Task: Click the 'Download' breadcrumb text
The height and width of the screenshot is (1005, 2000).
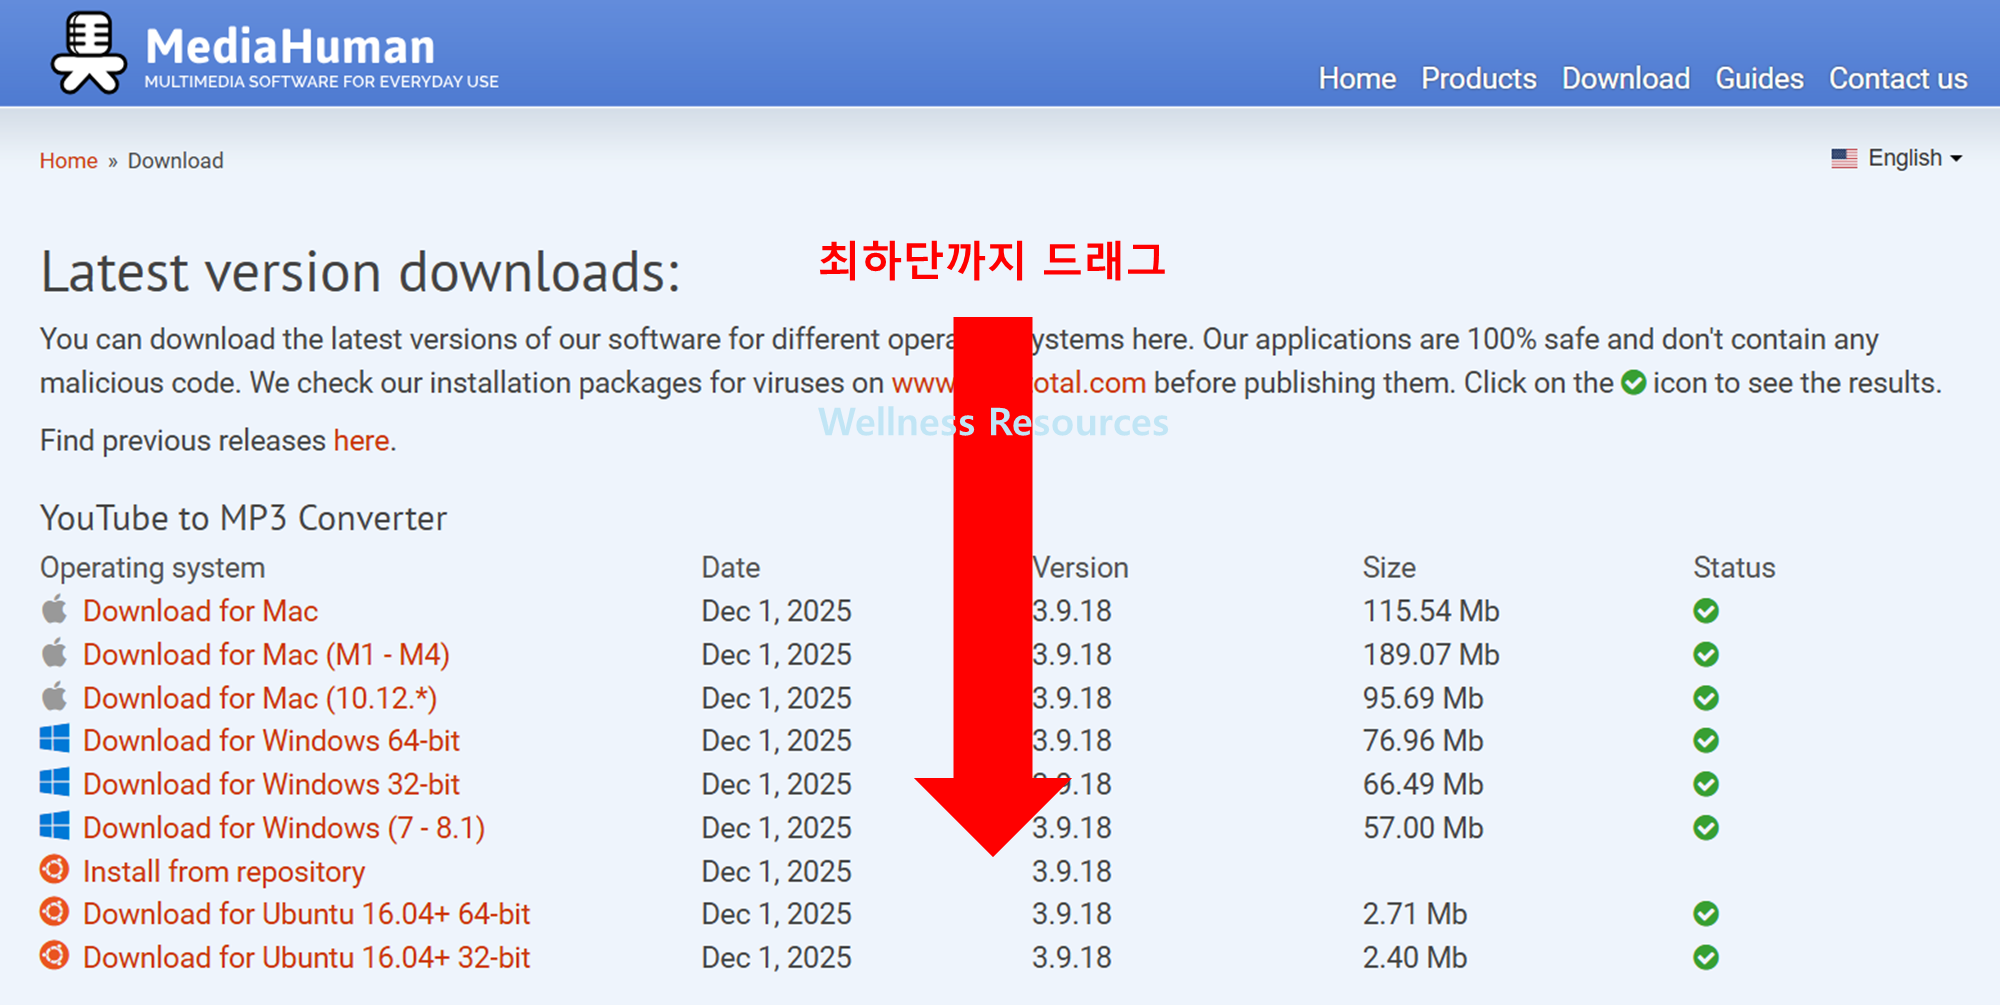Action: pyautogui.click(x=175, y=161)
